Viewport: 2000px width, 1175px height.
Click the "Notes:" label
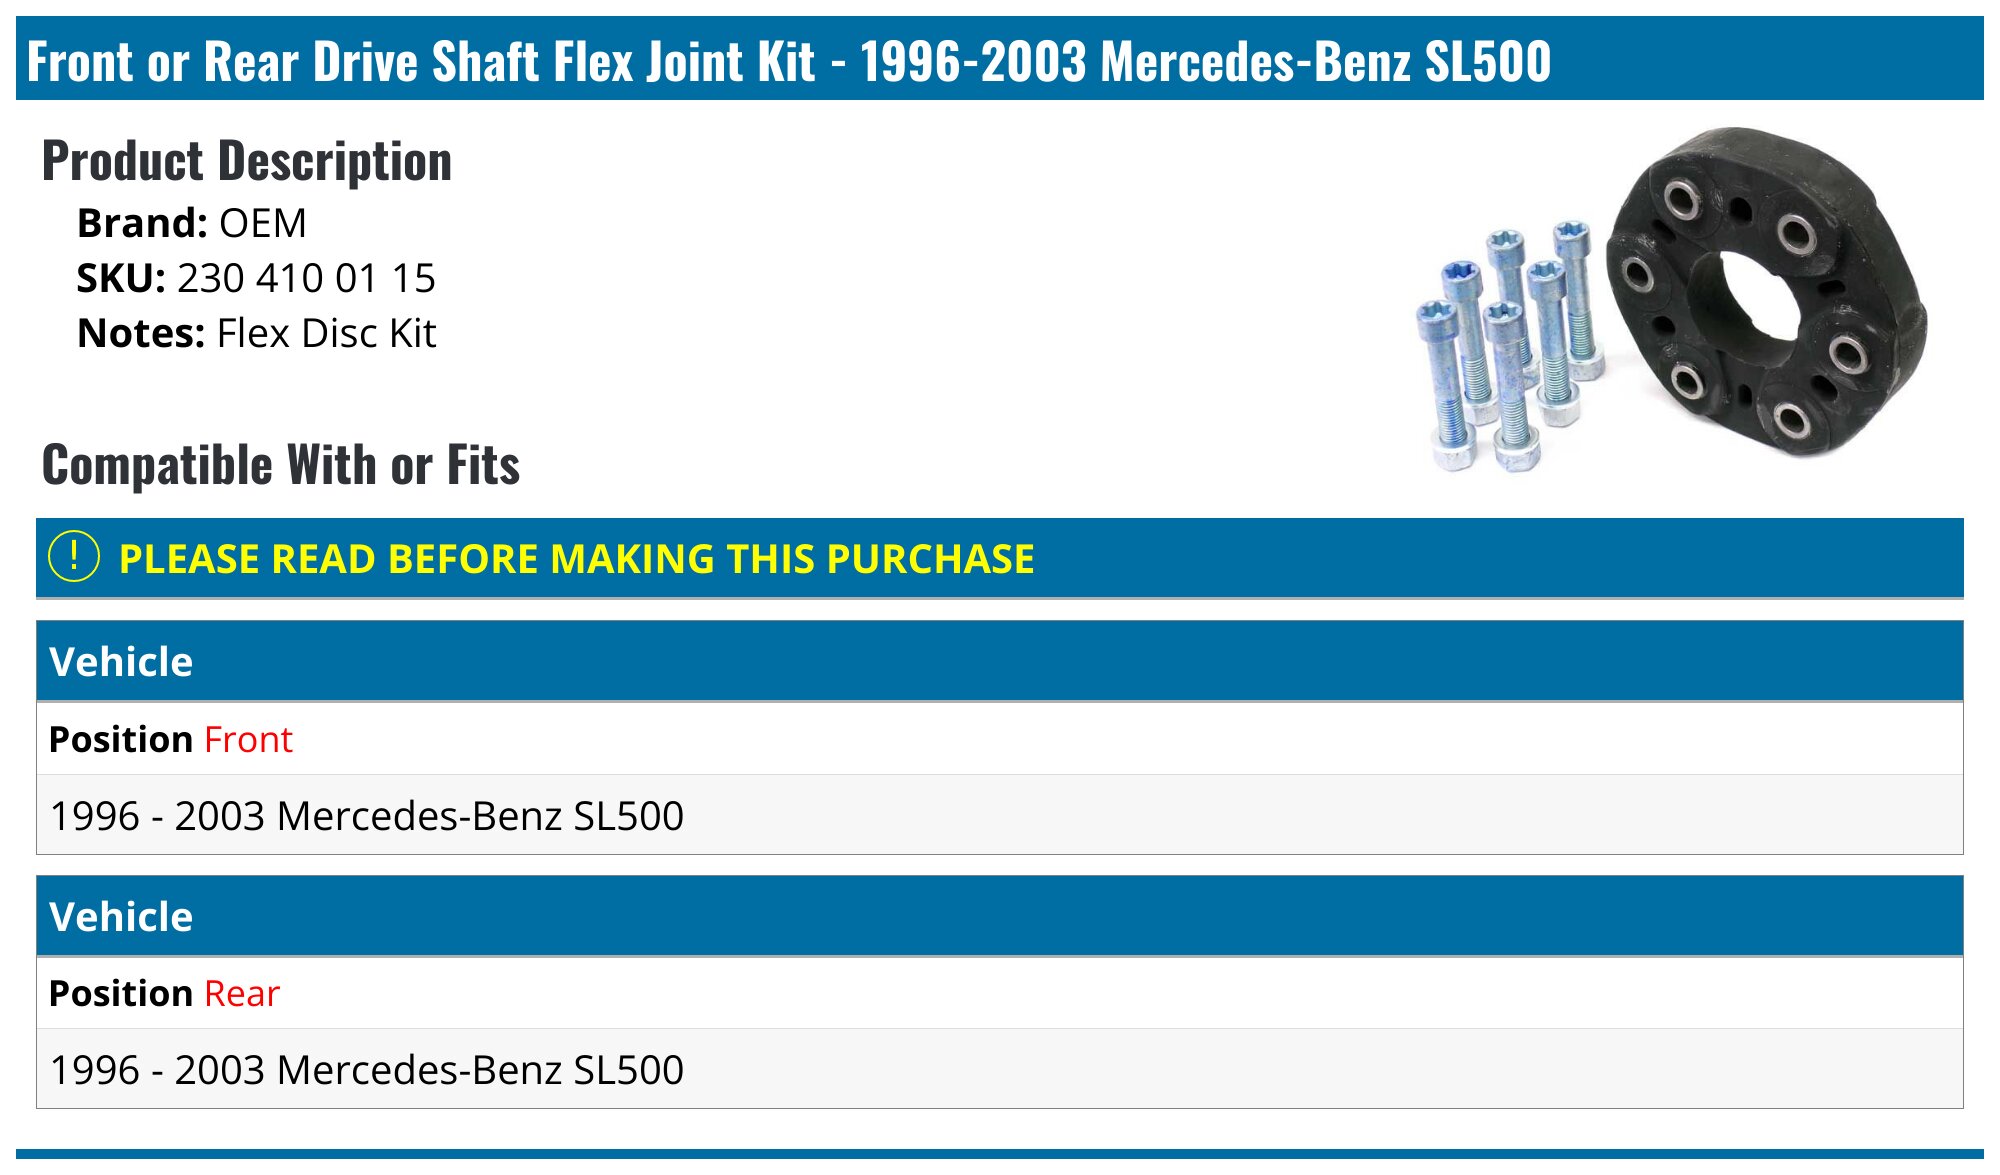141,333
